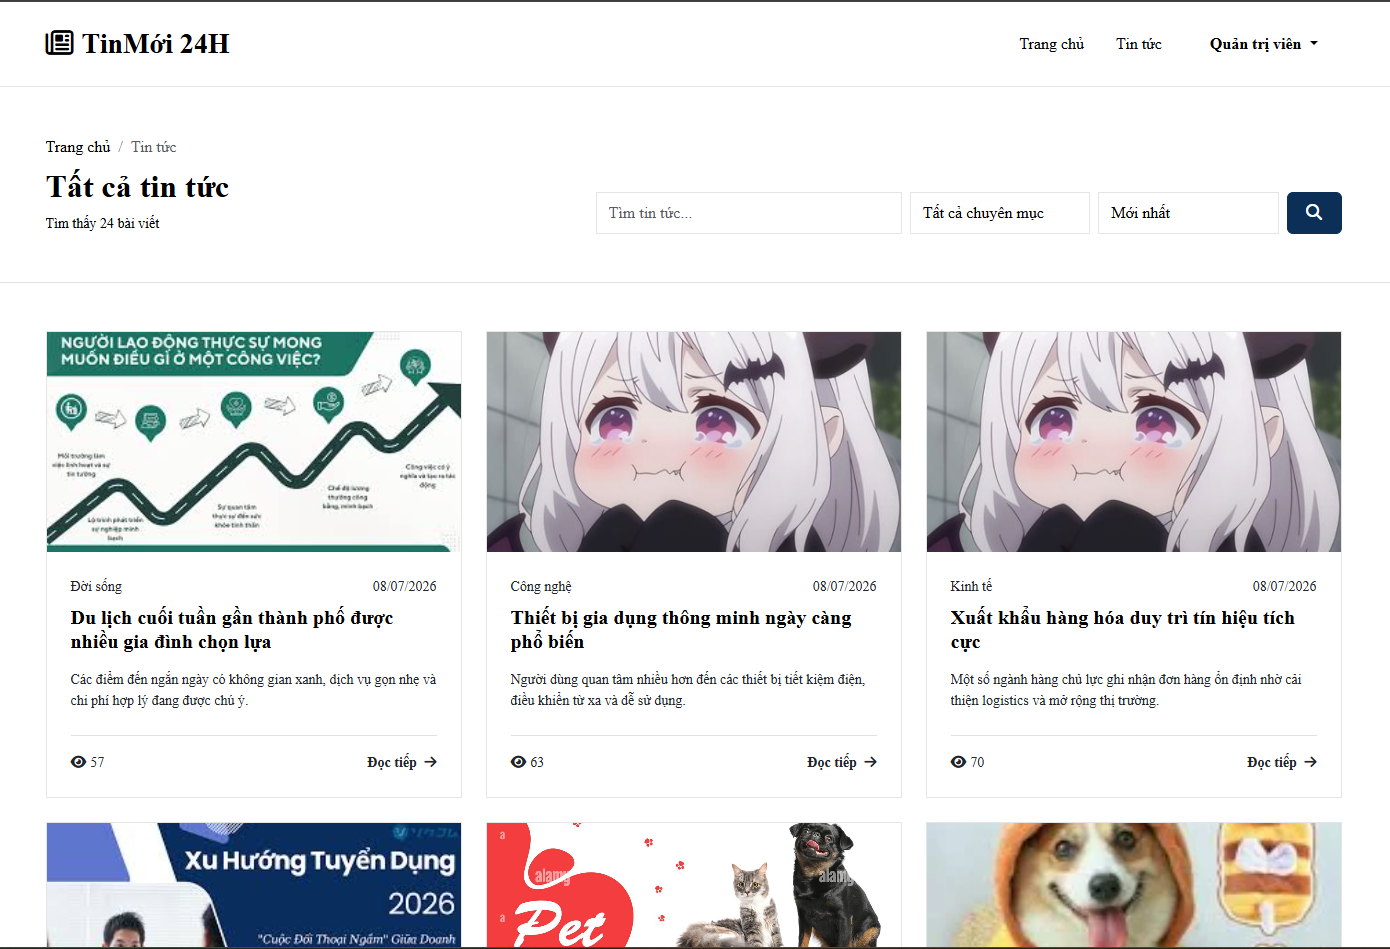The height and width of the screenshot is (949, 1390).
Task: Click Đọc tiếp on the Du lịch cuối tuần article
Action: (402, 762)
